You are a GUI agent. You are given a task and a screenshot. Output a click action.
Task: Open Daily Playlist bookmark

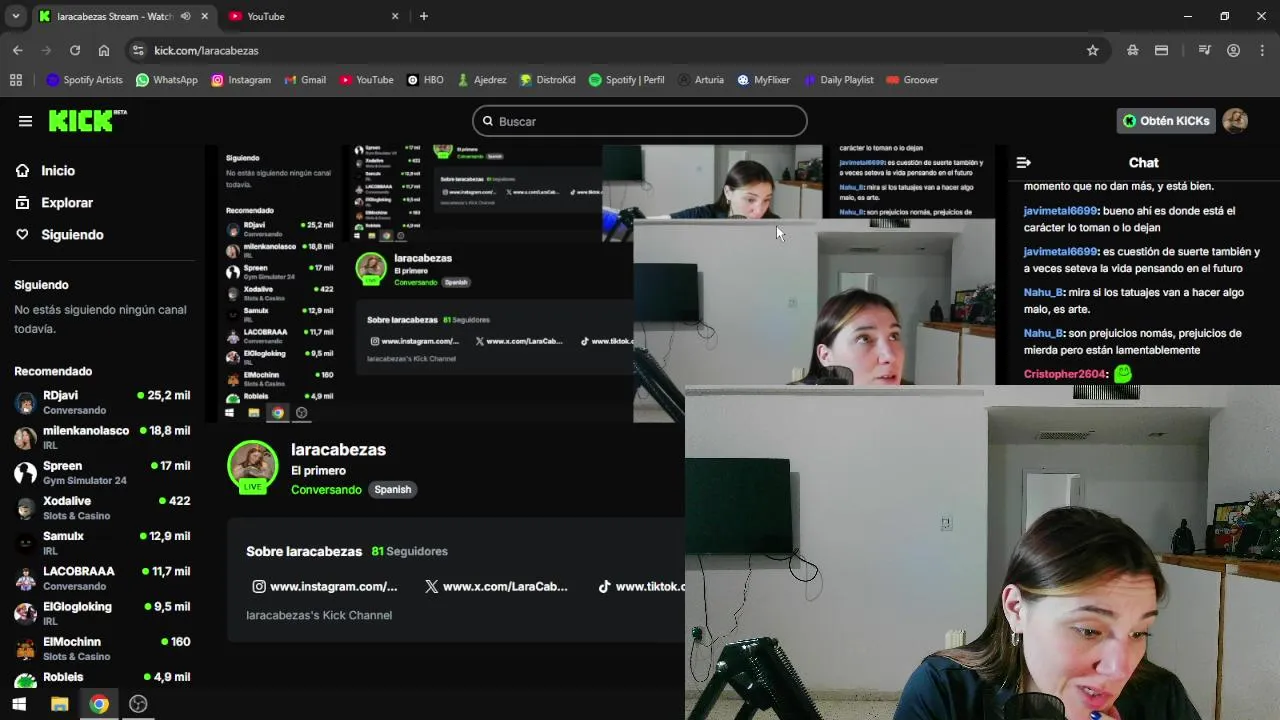839,80
